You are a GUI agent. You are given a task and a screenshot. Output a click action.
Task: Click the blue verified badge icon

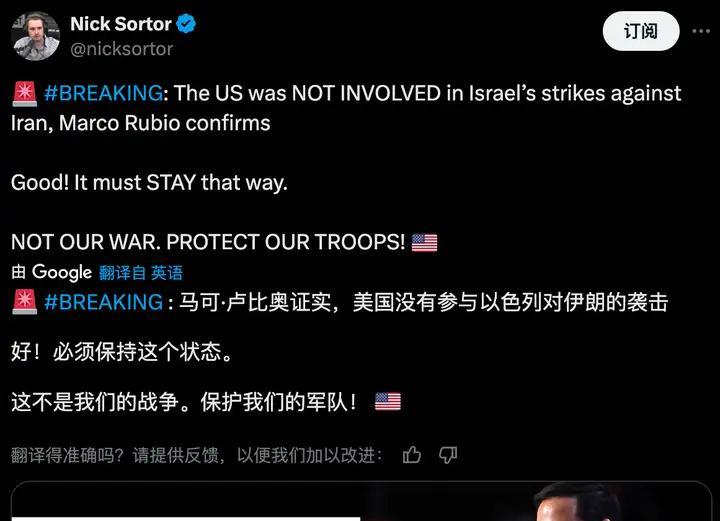[x=186, y=24]
